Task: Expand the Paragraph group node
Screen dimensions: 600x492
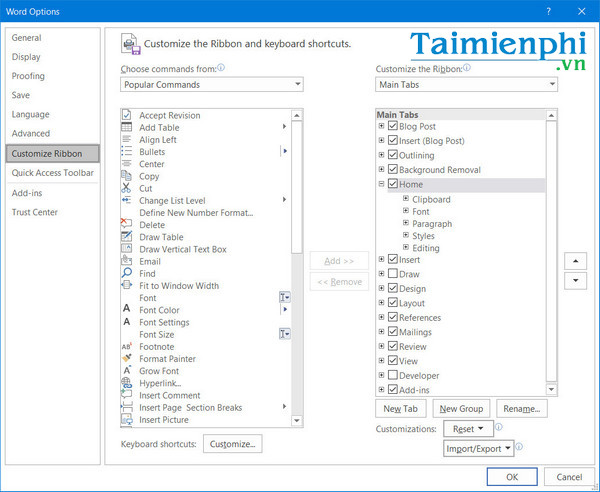Action: click(406, 223)
